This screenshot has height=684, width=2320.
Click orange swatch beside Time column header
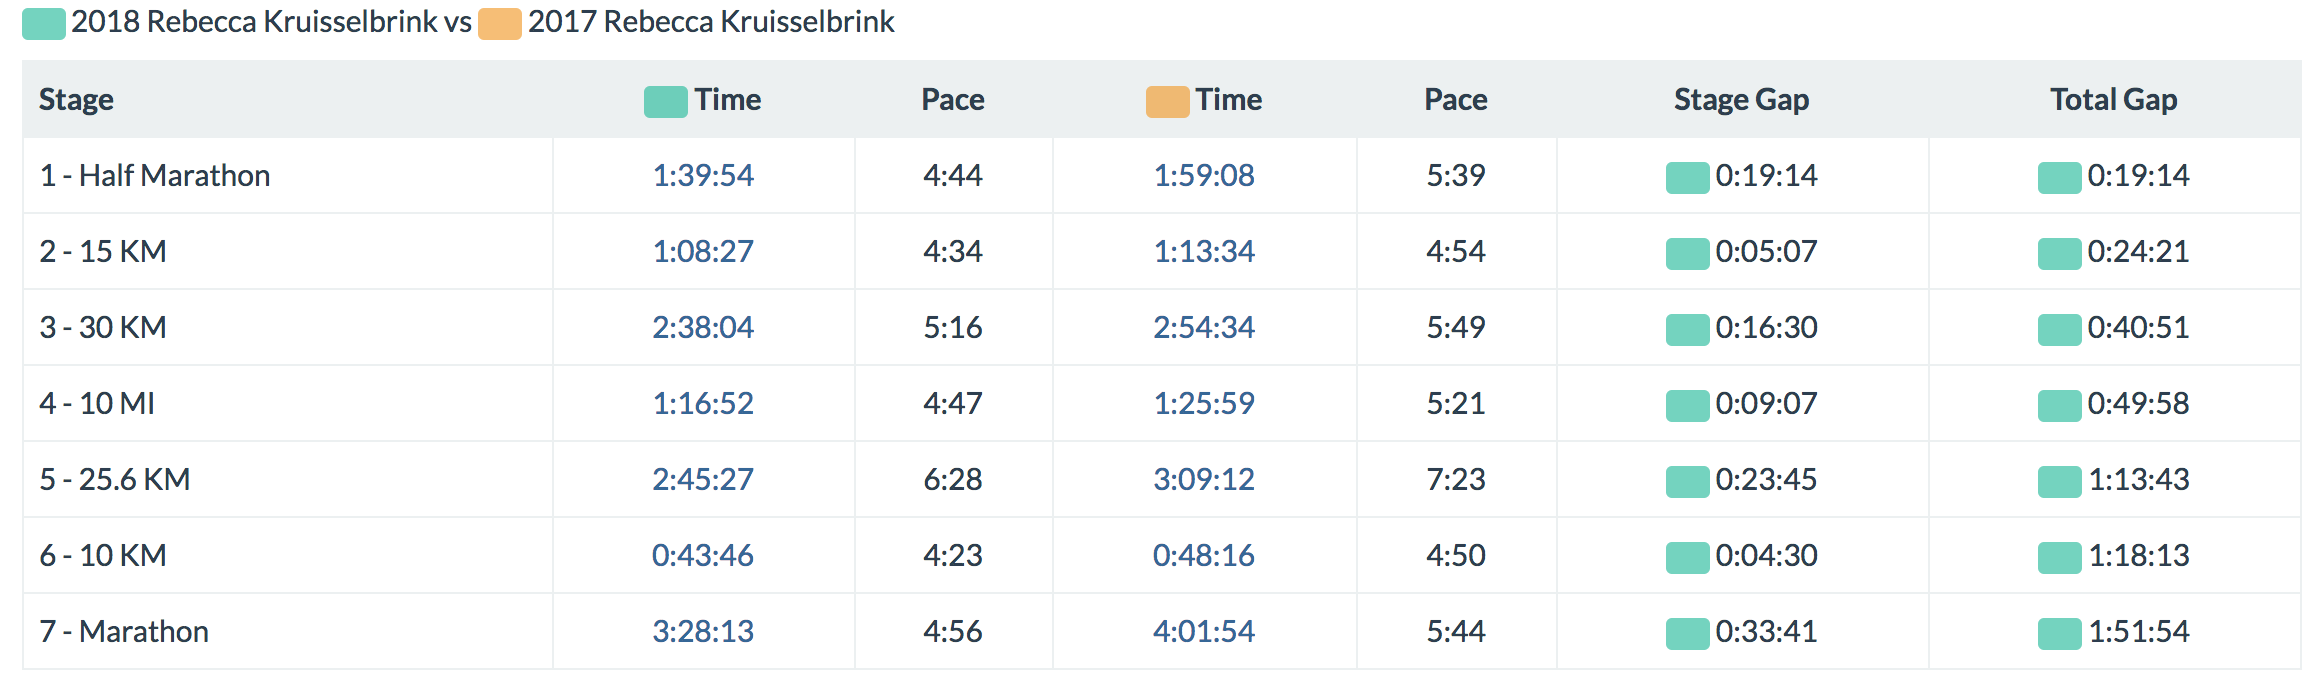(1167, 101)
